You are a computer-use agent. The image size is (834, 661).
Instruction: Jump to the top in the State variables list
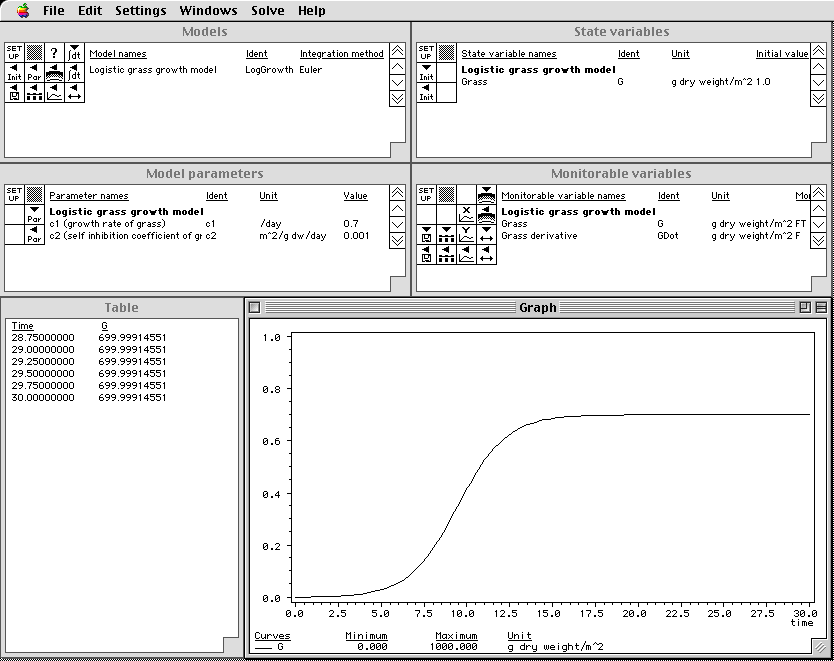pyautogui.click(x=819, y=51)
